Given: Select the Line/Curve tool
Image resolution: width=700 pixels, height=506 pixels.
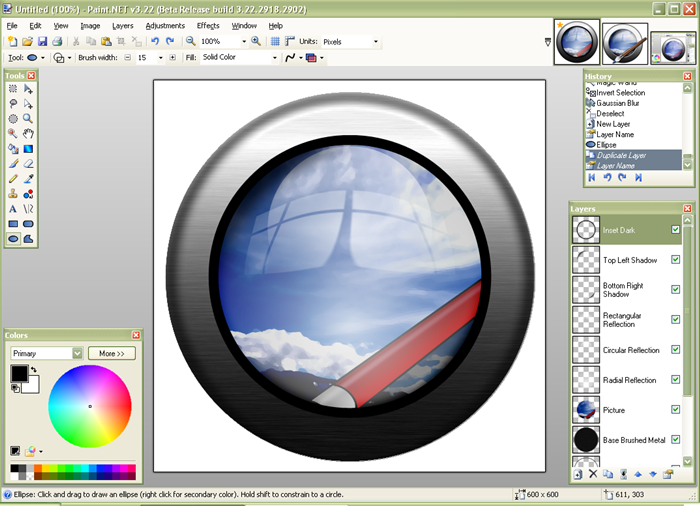Looking at the screenshot, I should (x=28, y=209).
